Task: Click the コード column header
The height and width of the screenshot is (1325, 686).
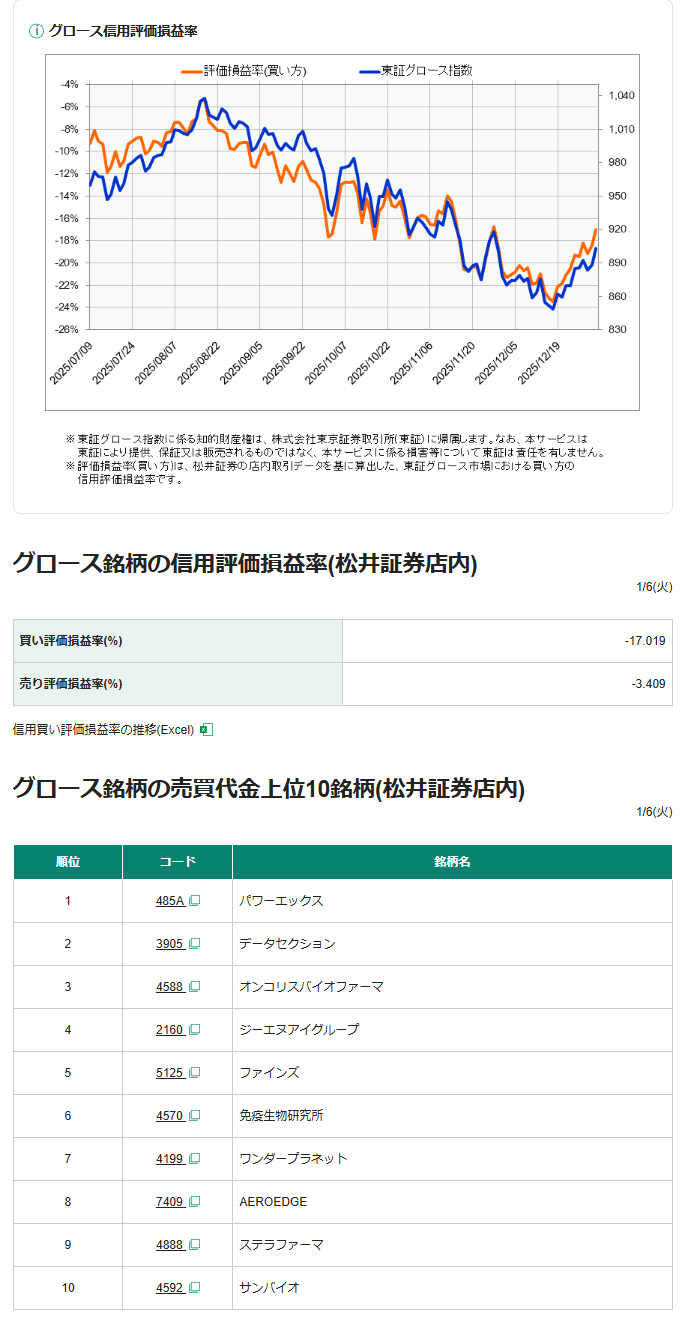Action: click(177, 862)
